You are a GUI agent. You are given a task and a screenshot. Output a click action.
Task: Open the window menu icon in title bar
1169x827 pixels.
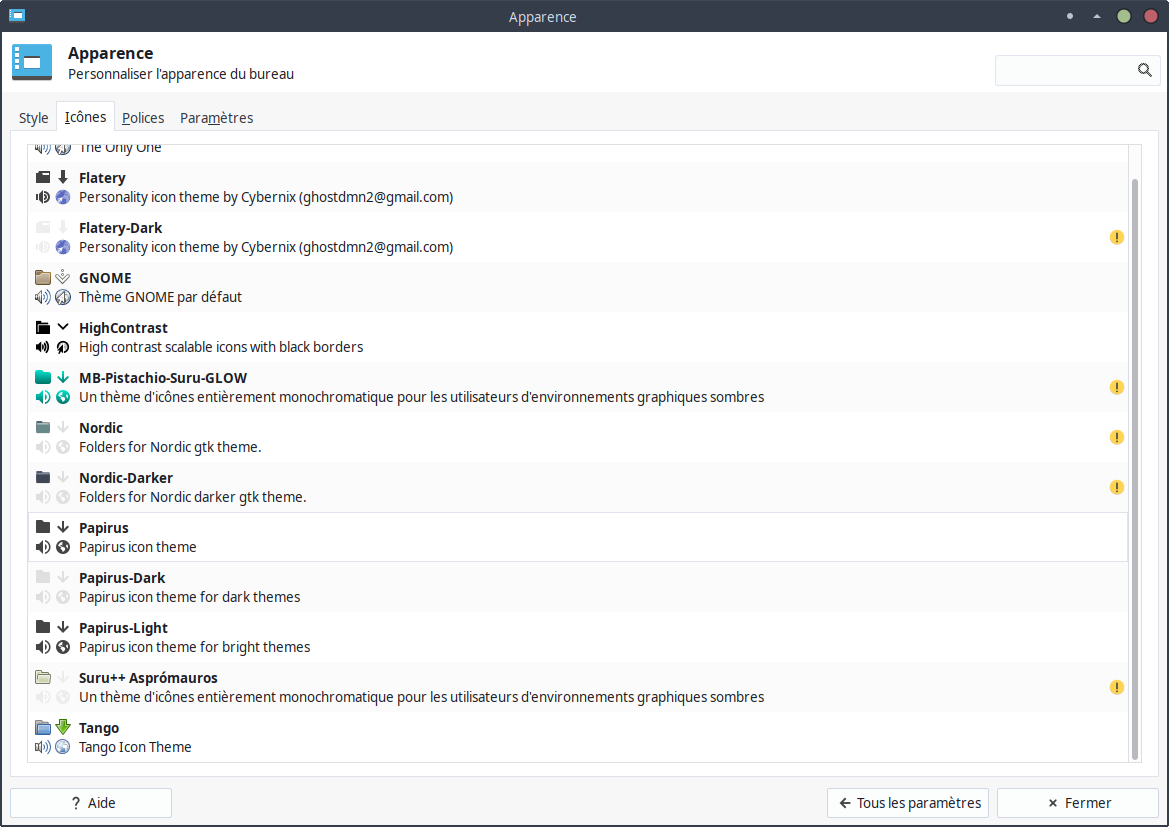(17, 16)
